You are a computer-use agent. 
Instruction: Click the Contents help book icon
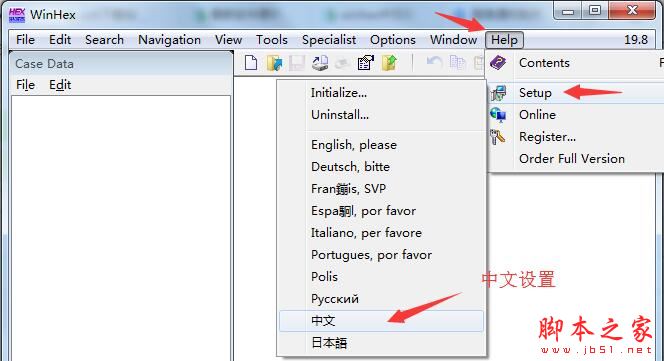(498, 63)
